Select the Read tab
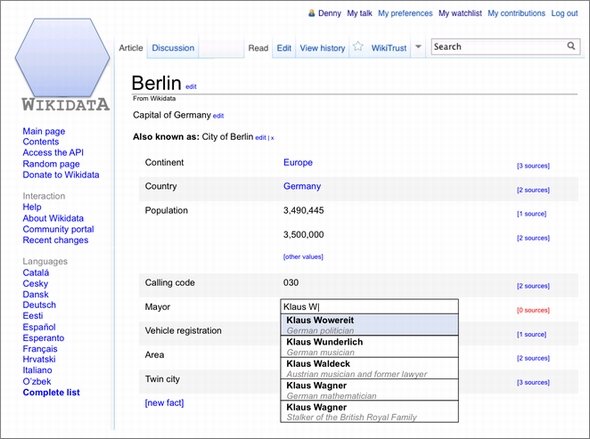 [258, 48]
